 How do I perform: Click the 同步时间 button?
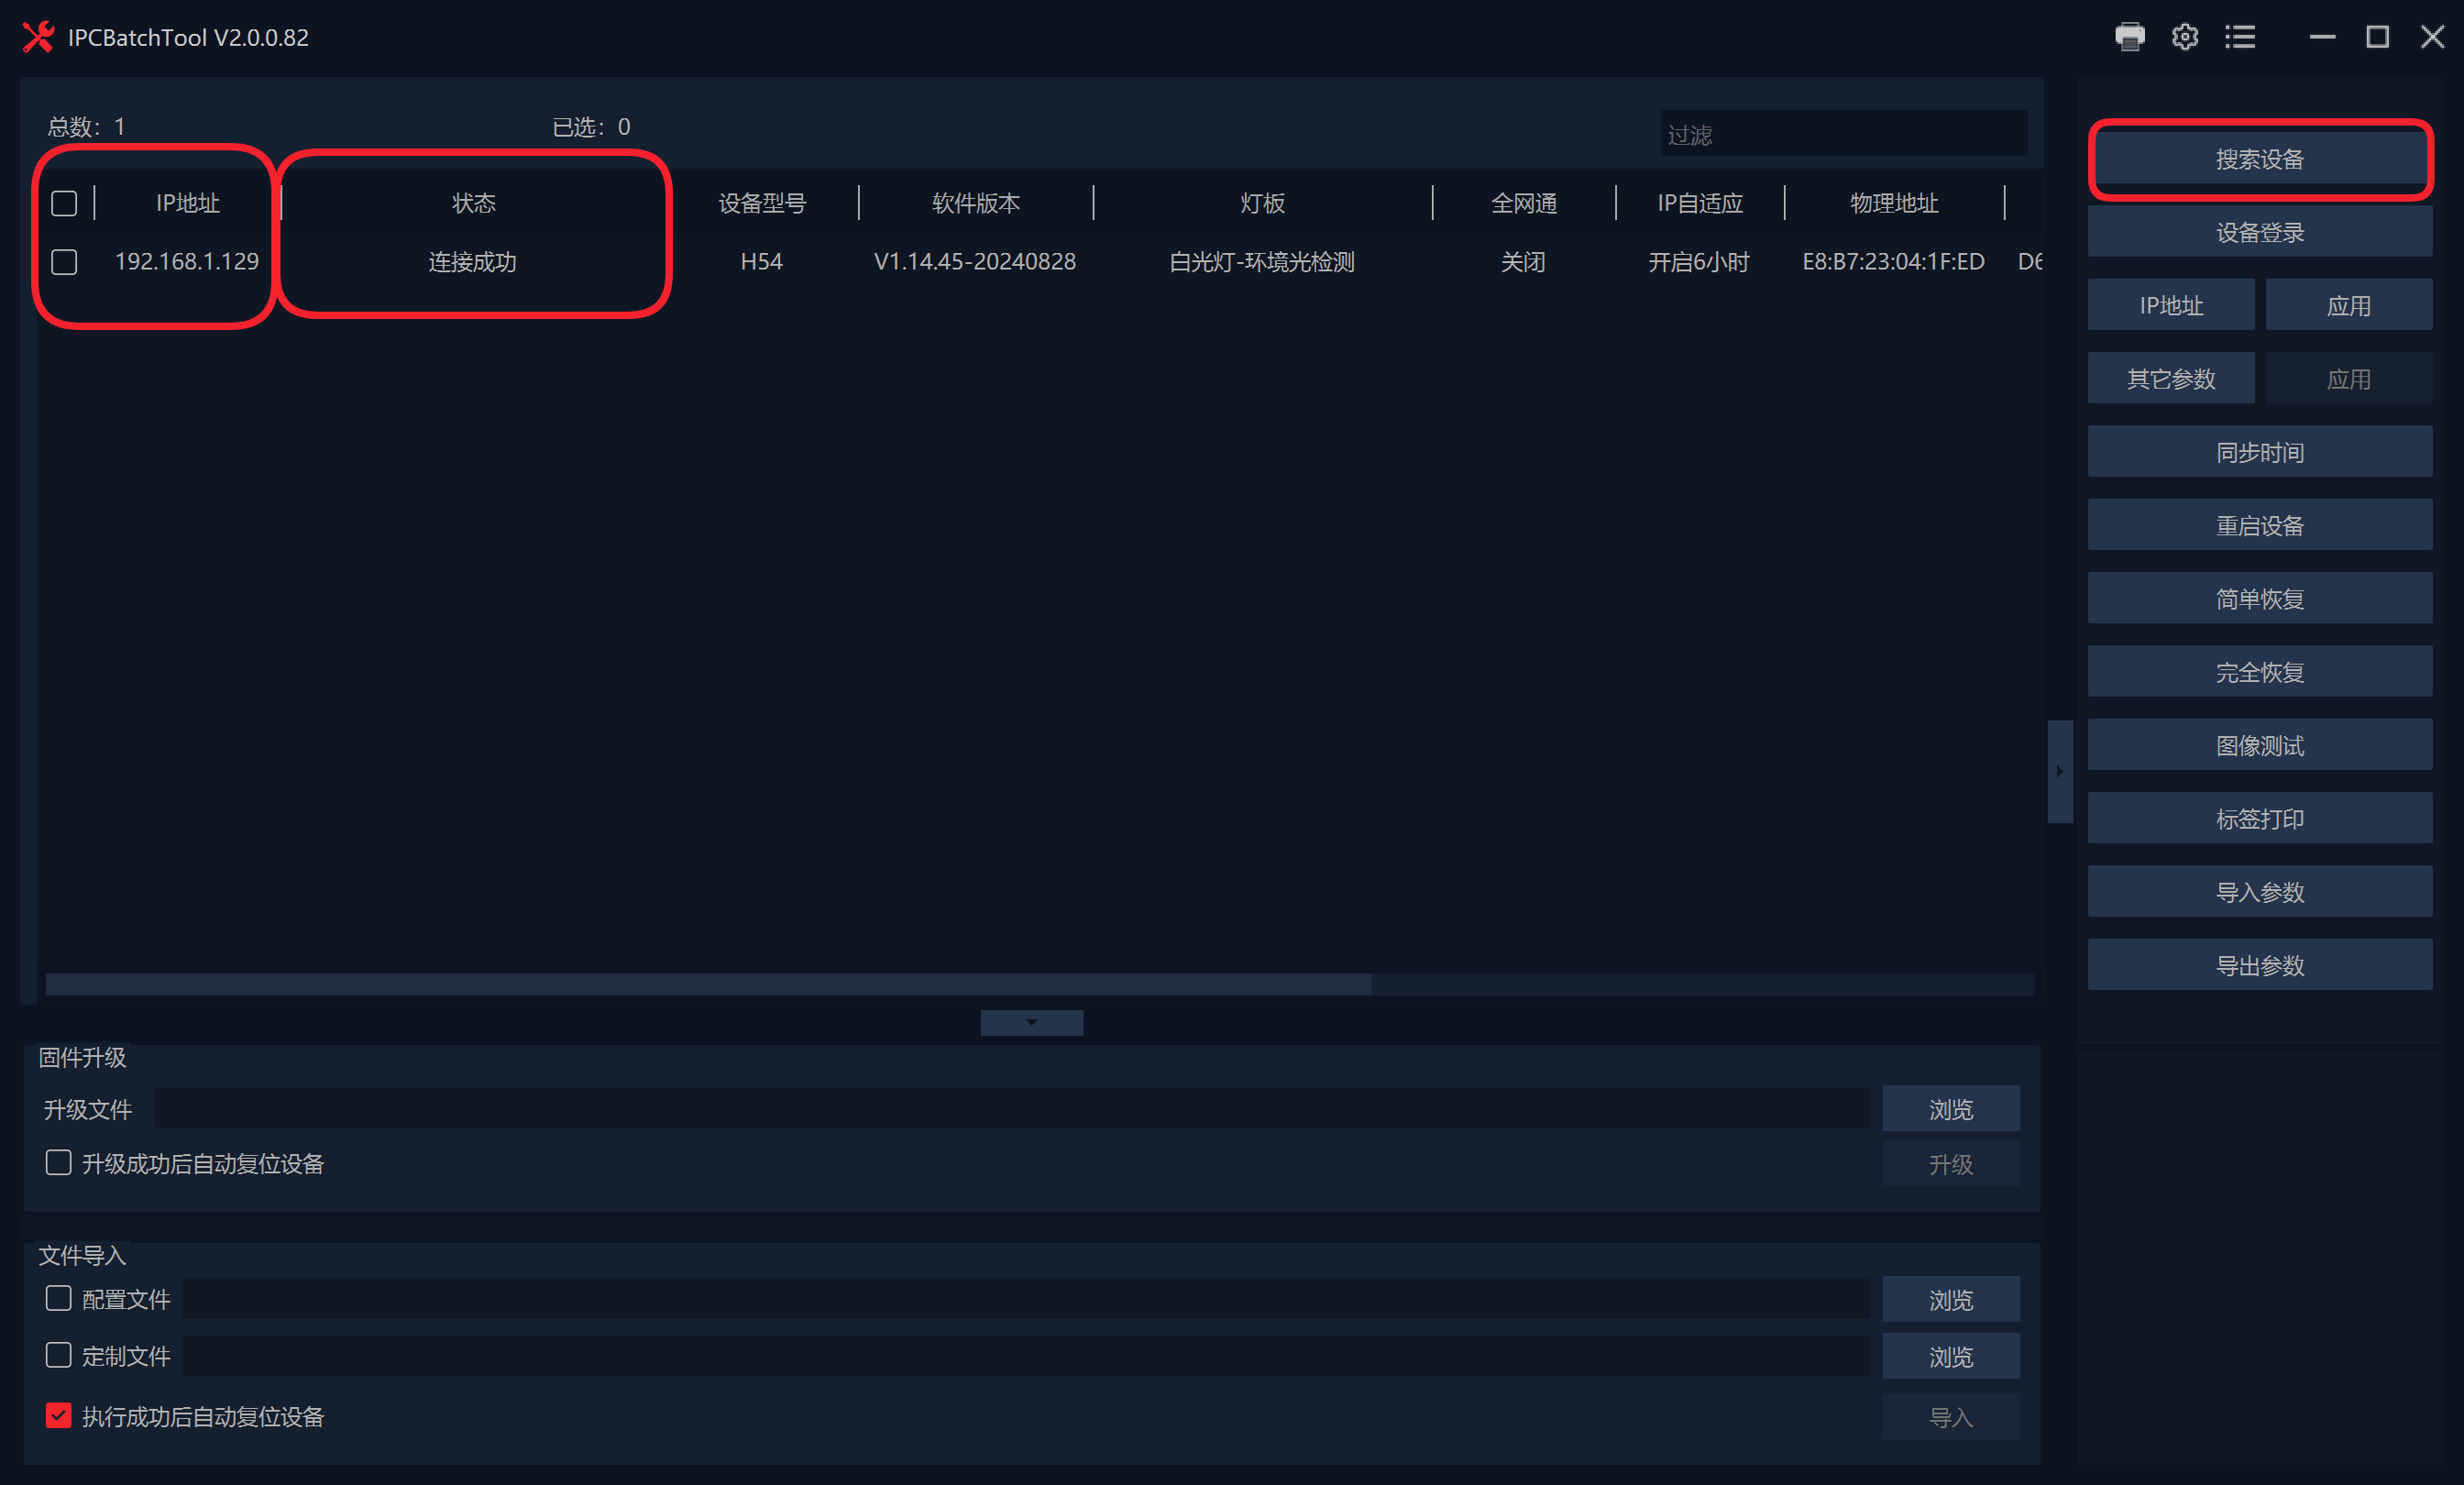[2259, 452]
